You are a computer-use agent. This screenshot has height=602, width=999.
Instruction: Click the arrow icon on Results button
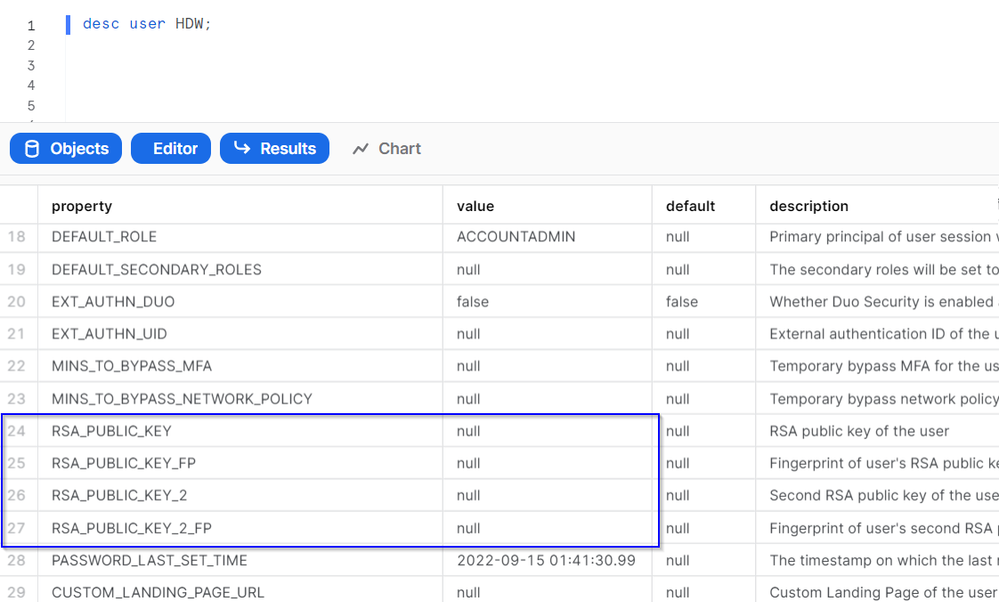point(242,149)
